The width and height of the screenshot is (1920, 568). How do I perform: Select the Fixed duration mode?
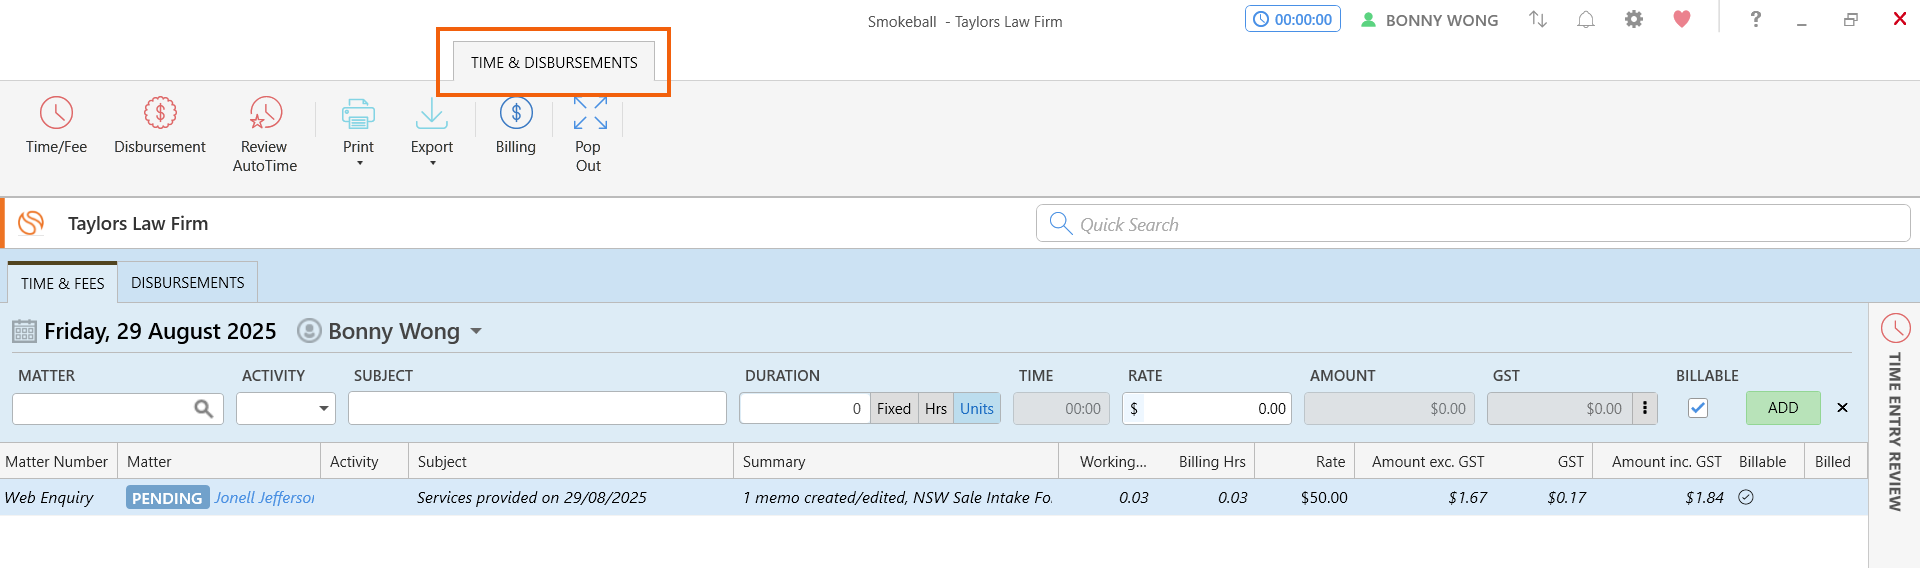(x=894, y=408)
